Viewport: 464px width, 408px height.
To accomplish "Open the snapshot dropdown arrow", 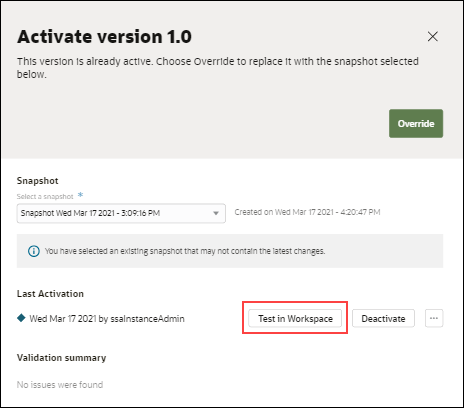I will click(x=216, y=213).
